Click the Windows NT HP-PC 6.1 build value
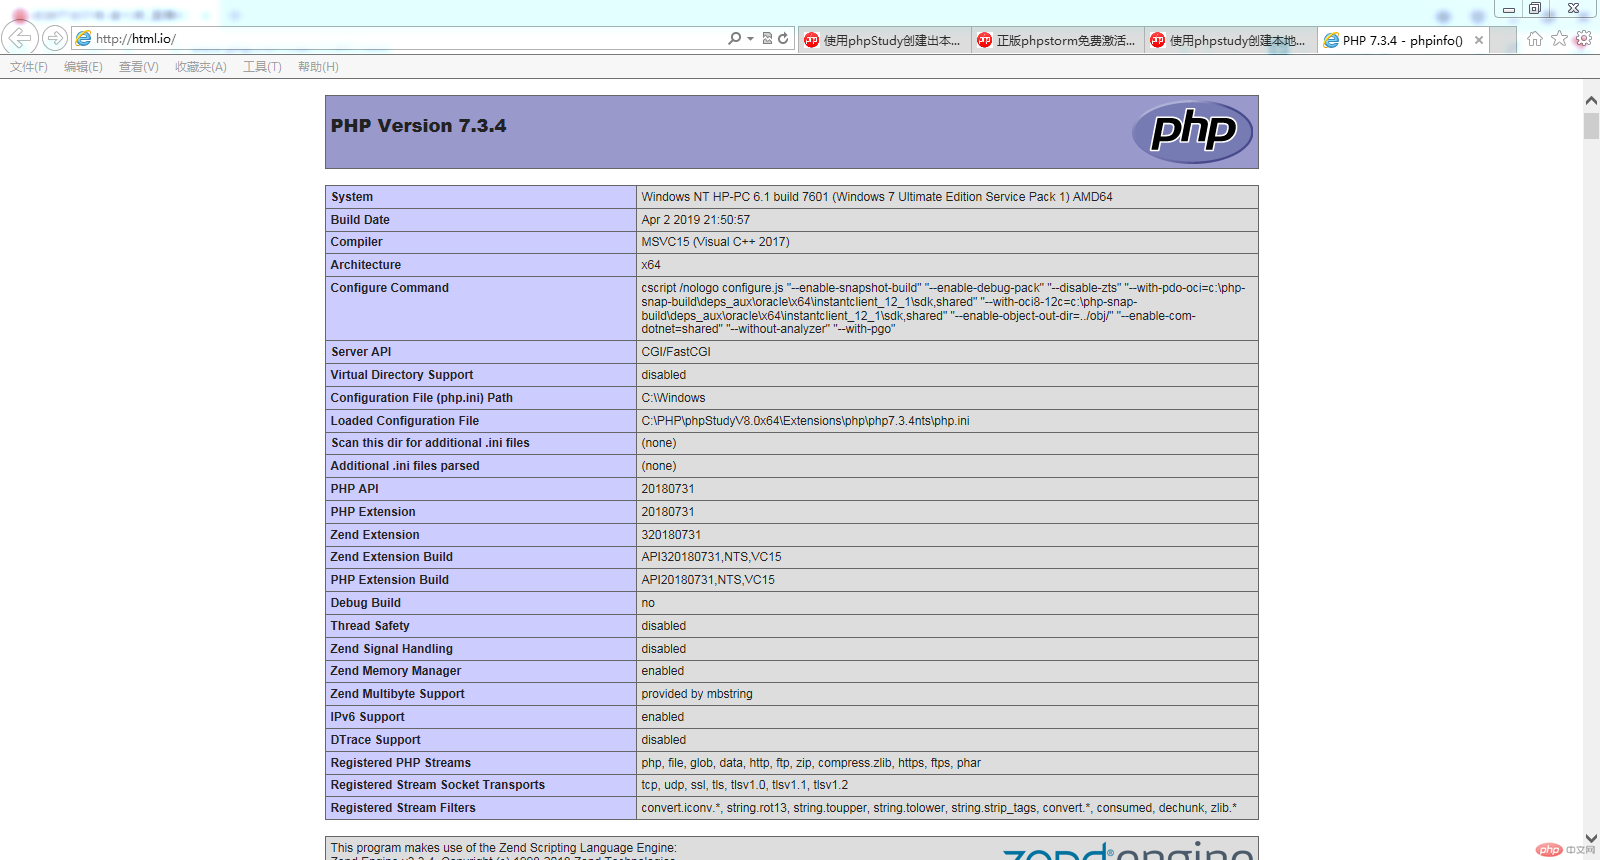1600x860 pixels. pos(877,197)
